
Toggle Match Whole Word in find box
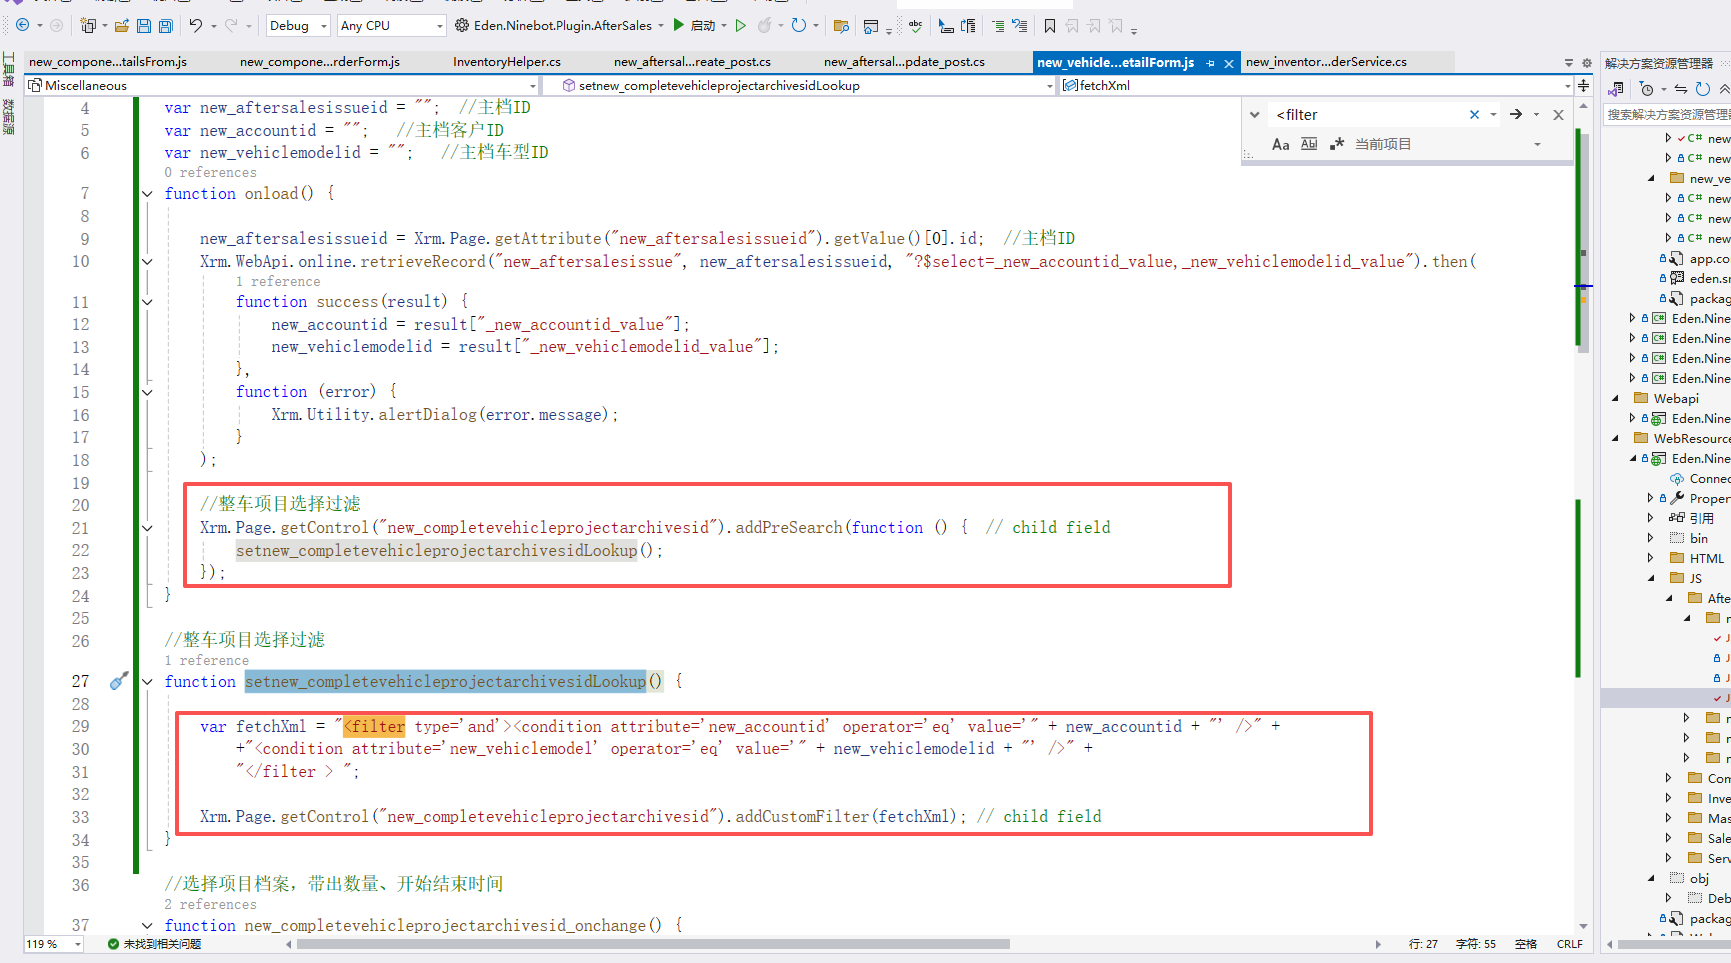(1309, 145)
